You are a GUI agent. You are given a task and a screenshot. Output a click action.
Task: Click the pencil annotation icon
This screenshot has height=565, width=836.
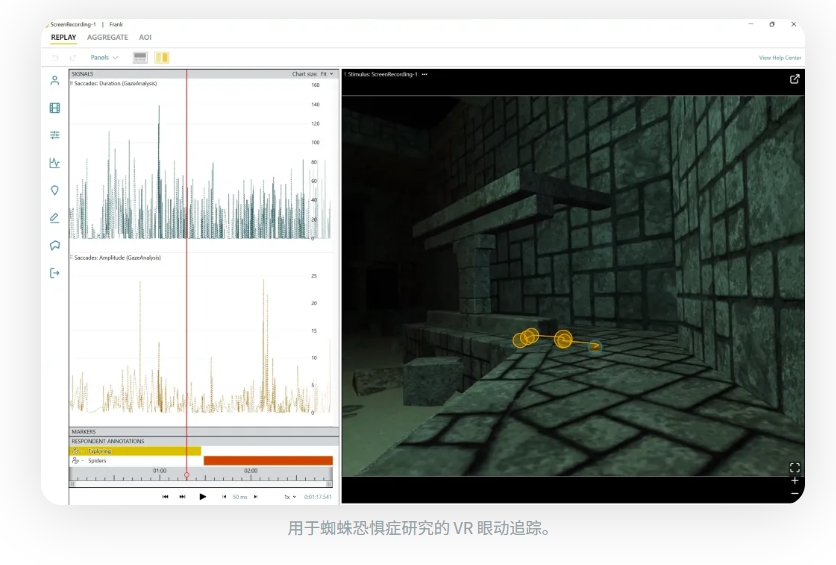[x=55, y=218]
